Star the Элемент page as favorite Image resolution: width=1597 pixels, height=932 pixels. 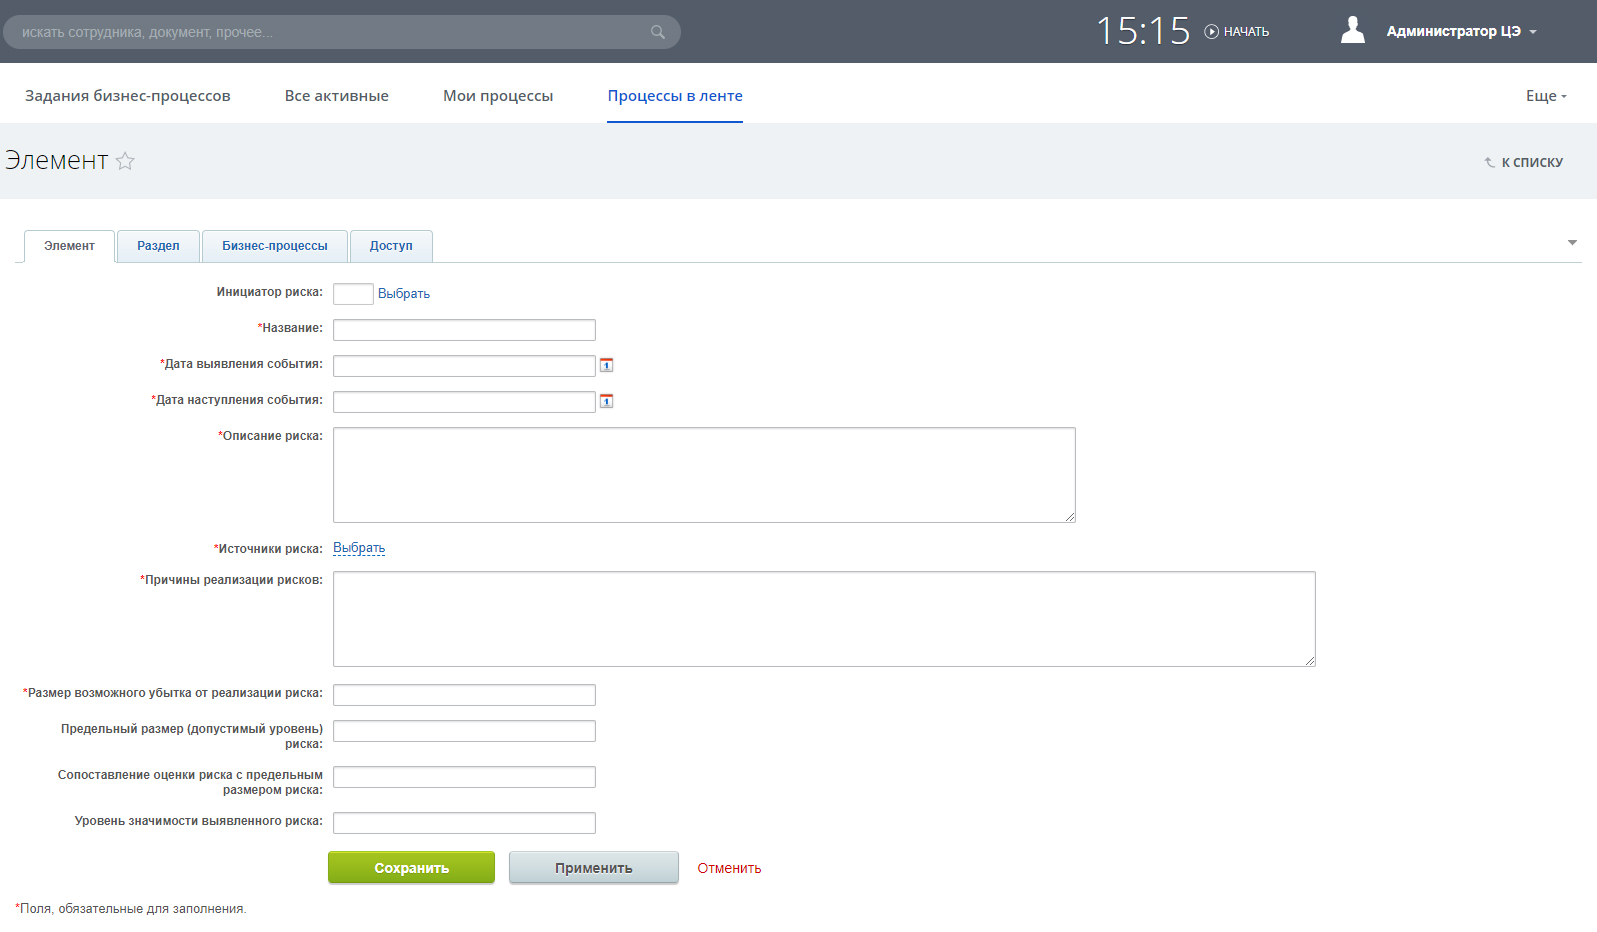tap(125, 161)
